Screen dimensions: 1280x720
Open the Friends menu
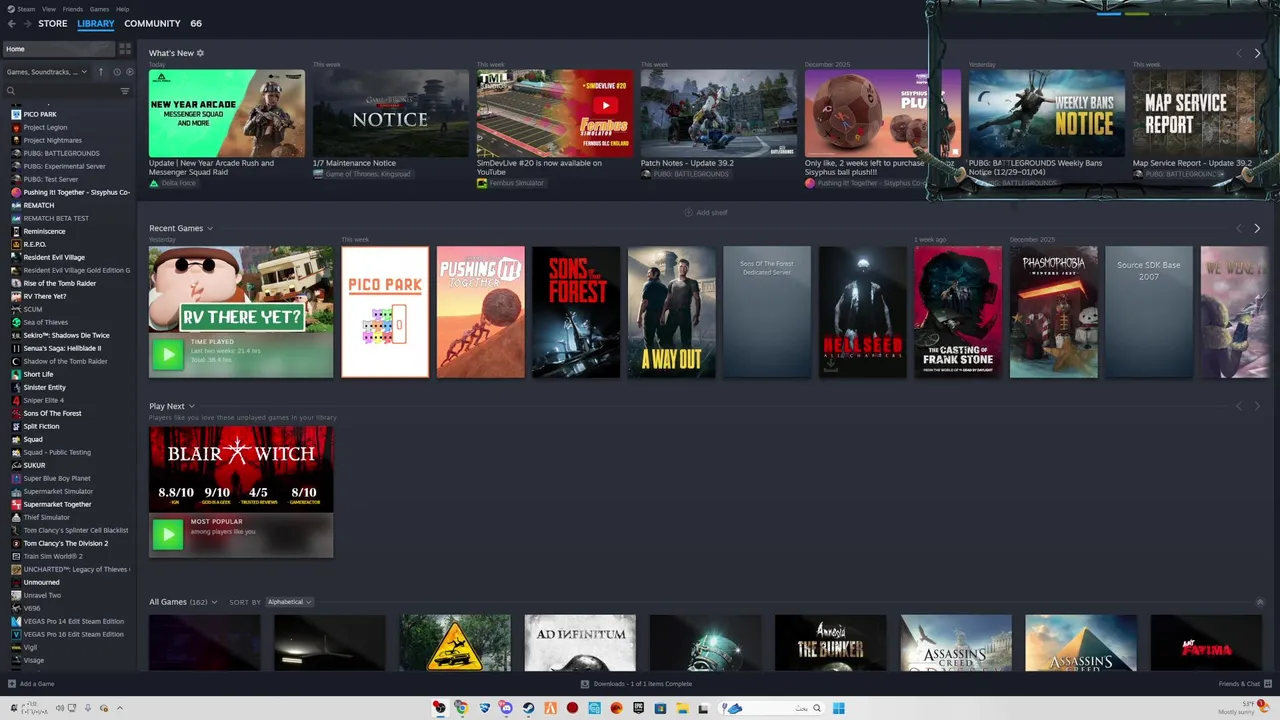(x=73, y=9)
